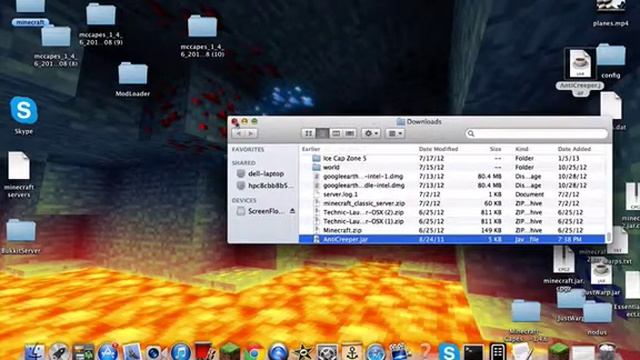The height and width of the screenshot is (360, 640).
Task: Select hpc8cbb8b5 in the Shared sidebar
Action: (264, 185)
